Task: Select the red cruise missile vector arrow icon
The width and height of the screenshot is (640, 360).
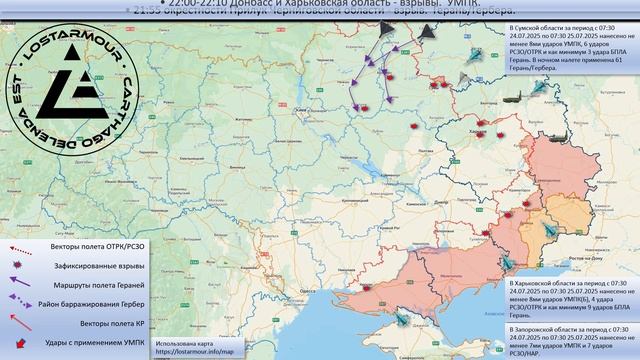Action: click(20, 322)
